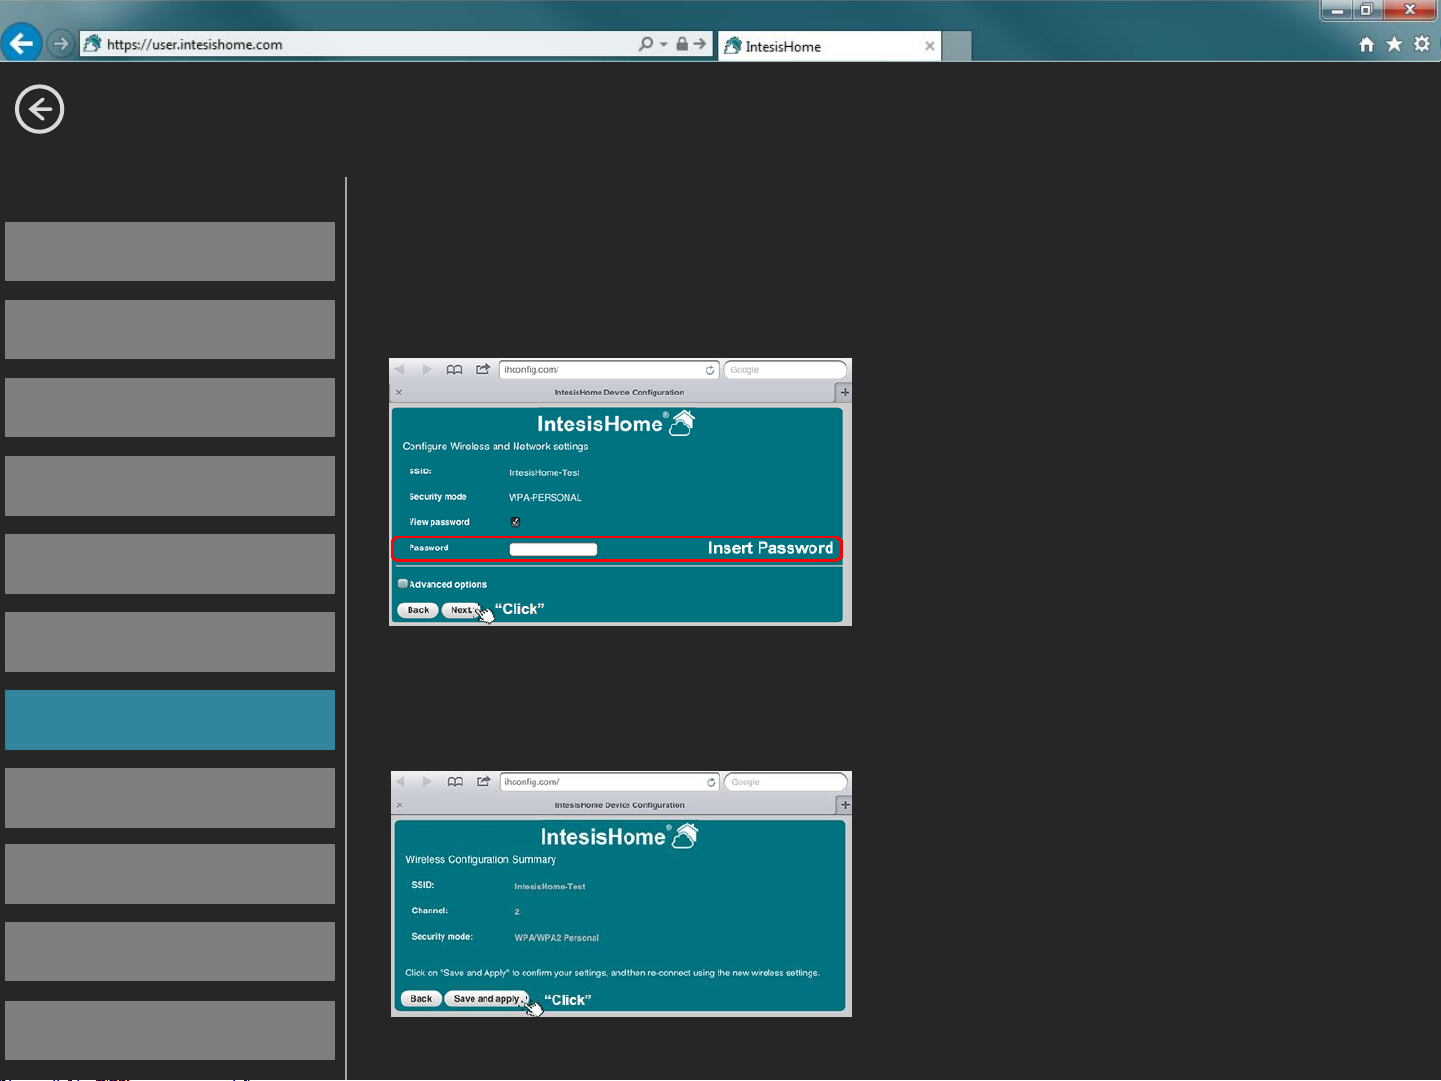Open Favorites with the star icon
Screen dimensions: 1441x1081
1394,45
